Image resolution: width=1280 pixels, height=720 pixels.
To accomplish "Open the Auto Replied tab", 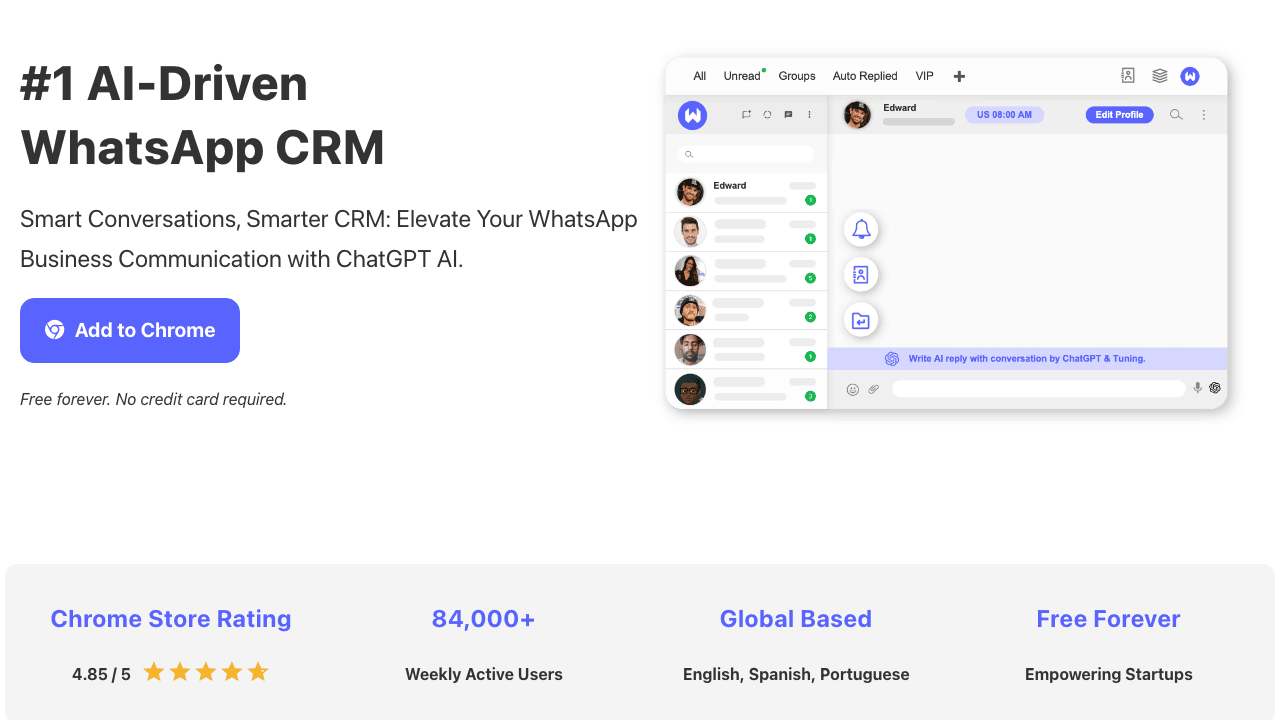I will point(865,76).
